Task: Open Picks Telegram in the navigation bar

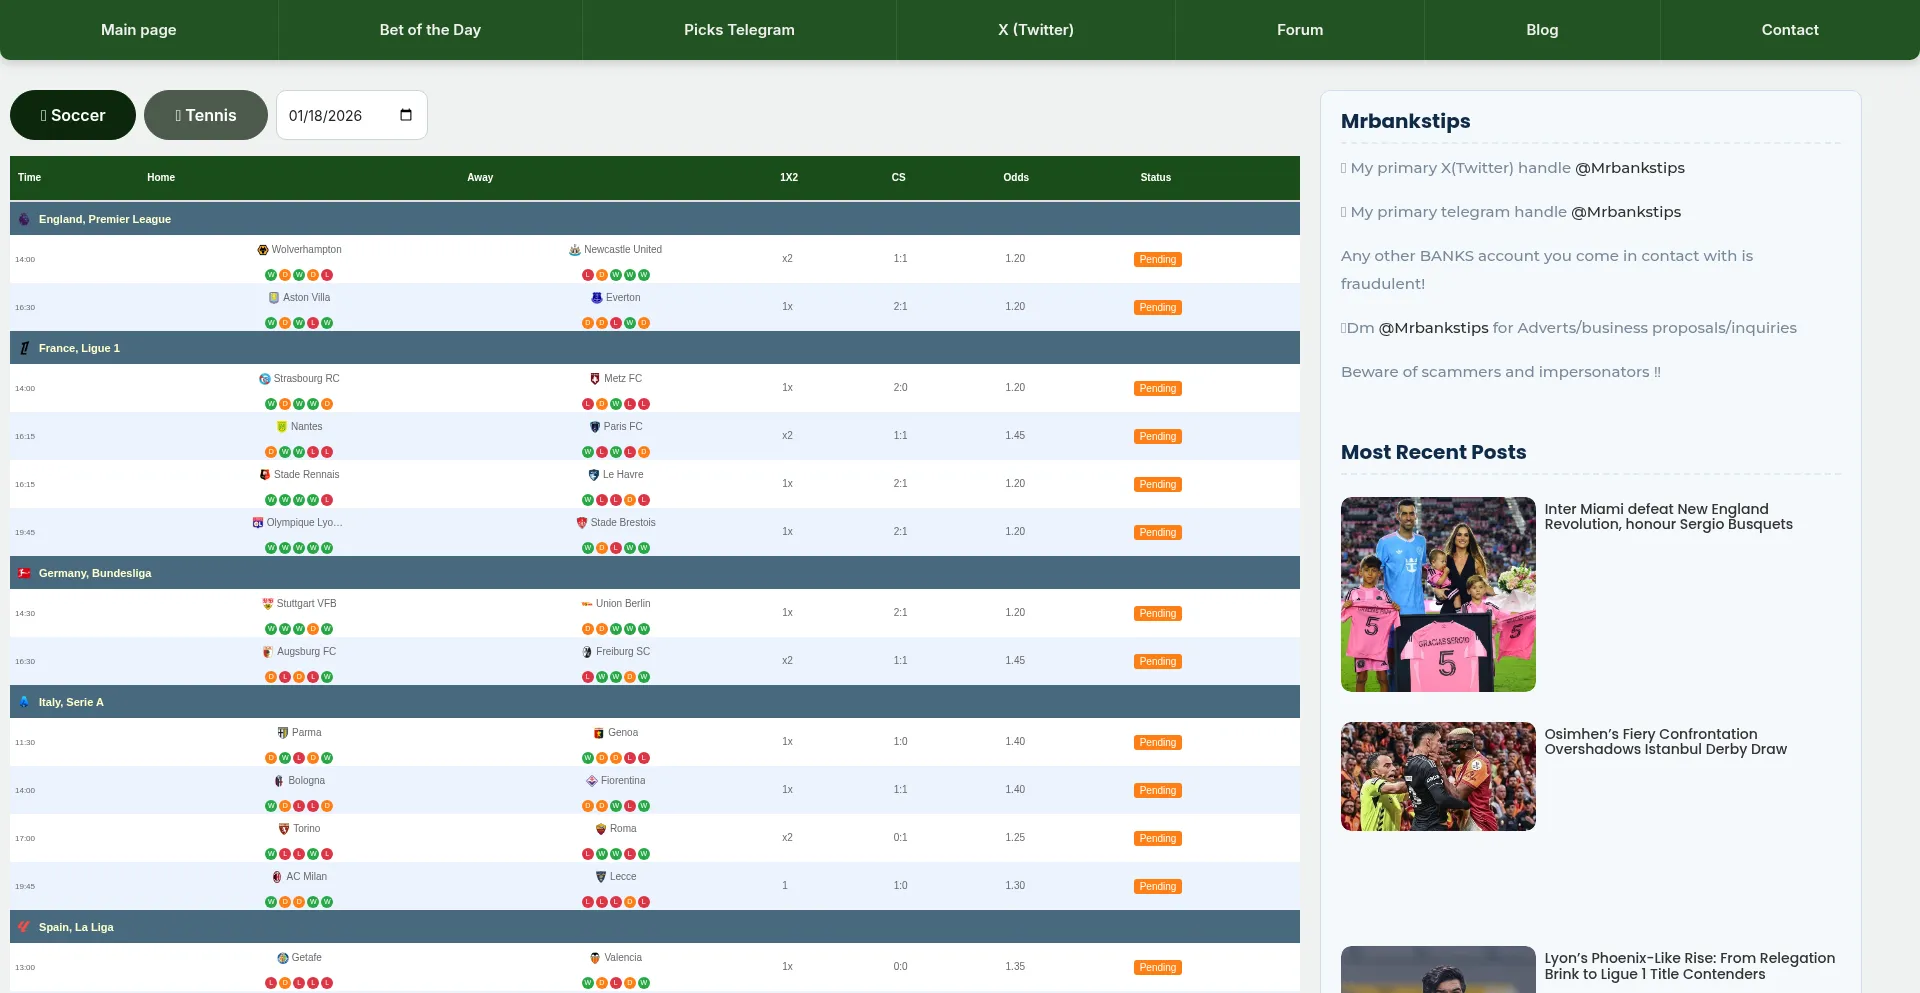Action: click(739, 30)
